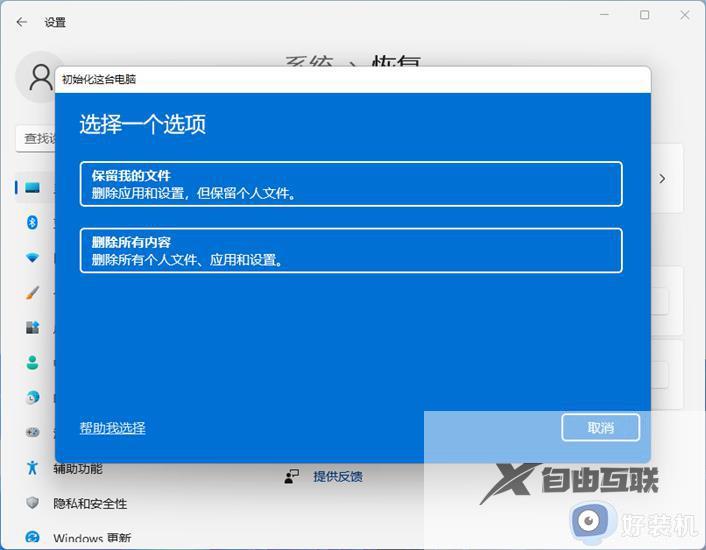Select Windows 更新 in the sidebar
The width and height of the screenshot is (706, 550).
click(92, 538)
